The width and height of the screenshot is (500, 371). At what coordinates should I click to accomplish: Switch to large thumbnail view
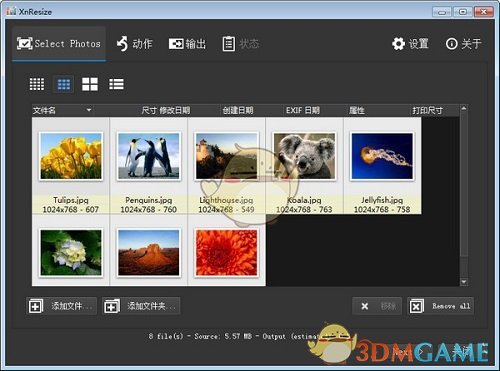90,84
